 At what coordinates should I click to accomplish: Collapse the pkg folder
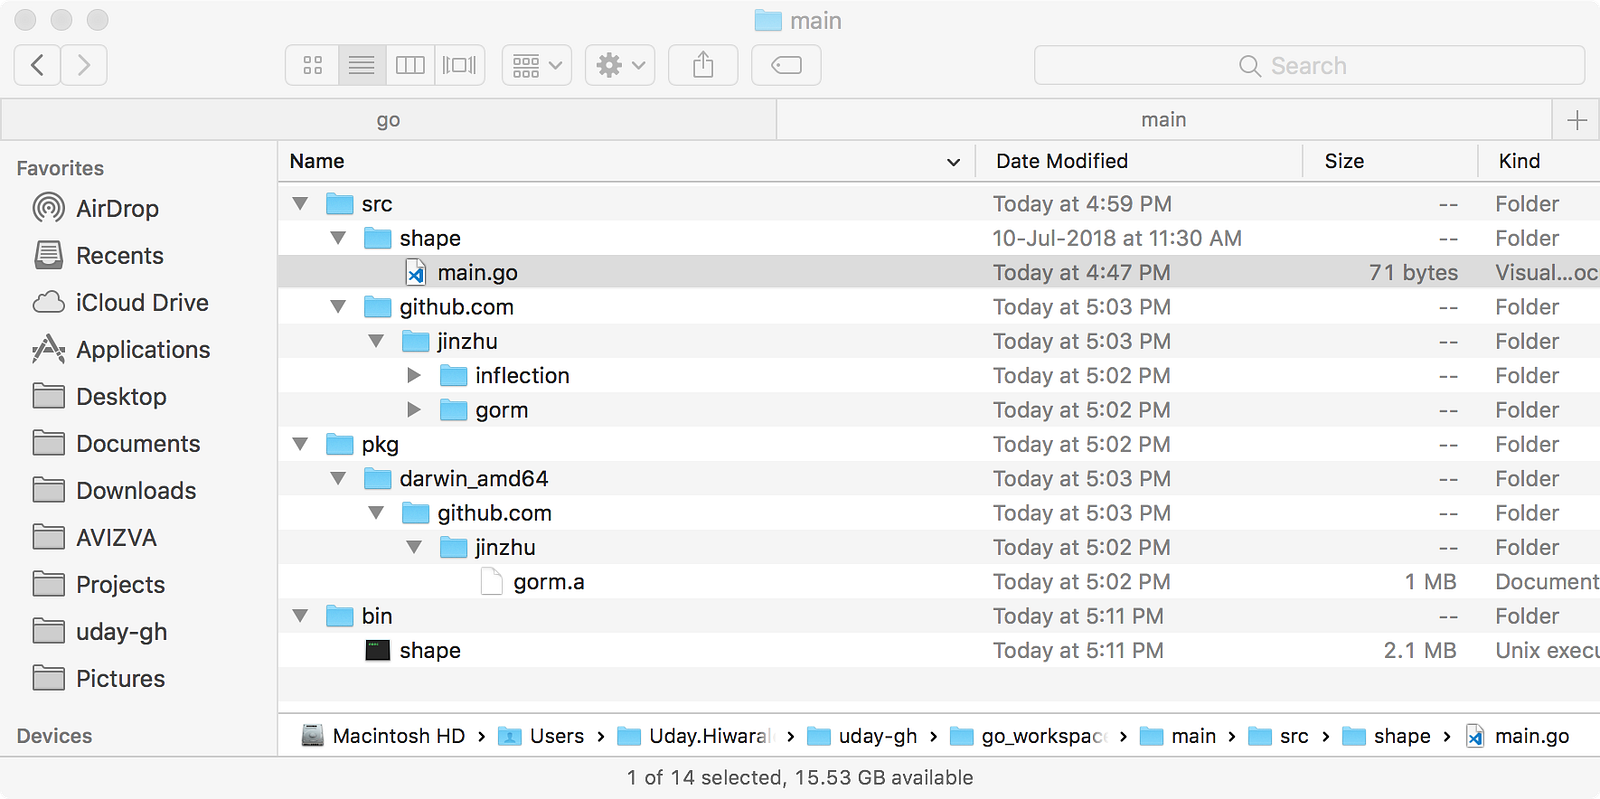coord(300,444)
